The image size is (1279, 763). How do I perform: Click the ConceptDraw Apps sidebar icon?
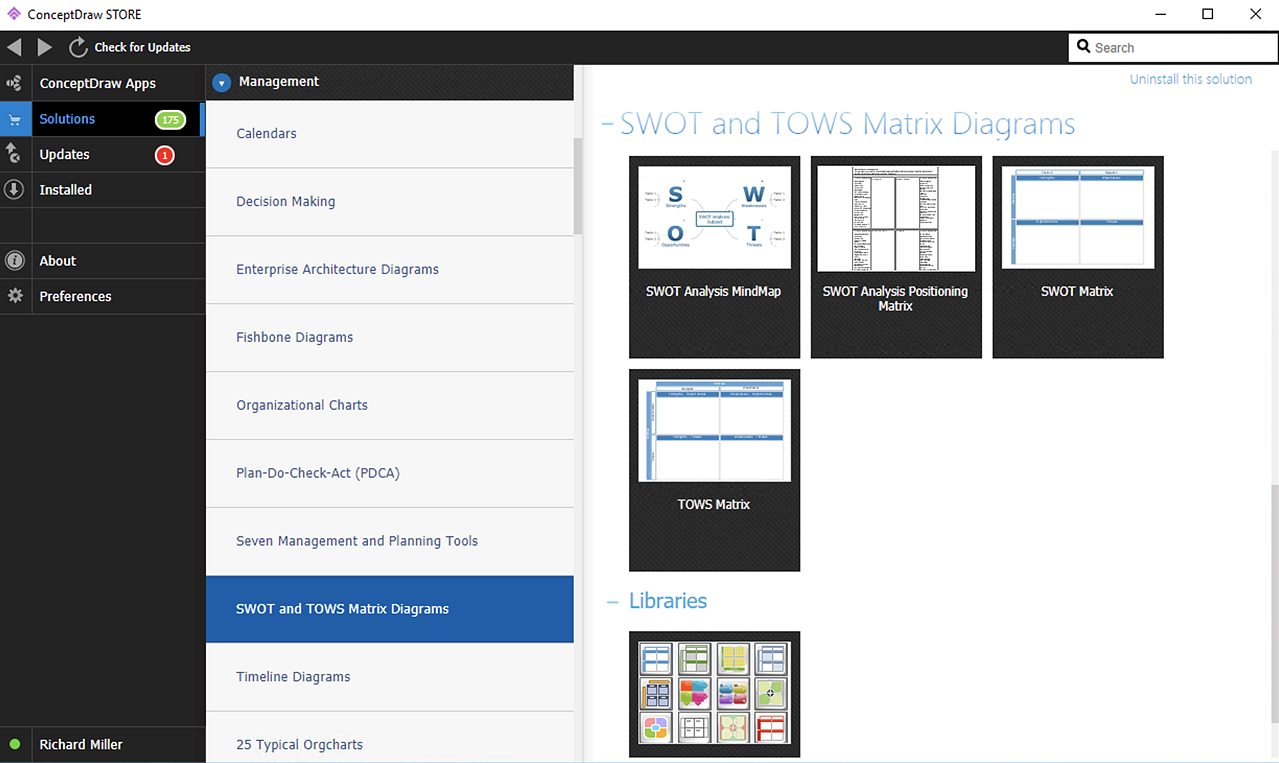[14, 83]
